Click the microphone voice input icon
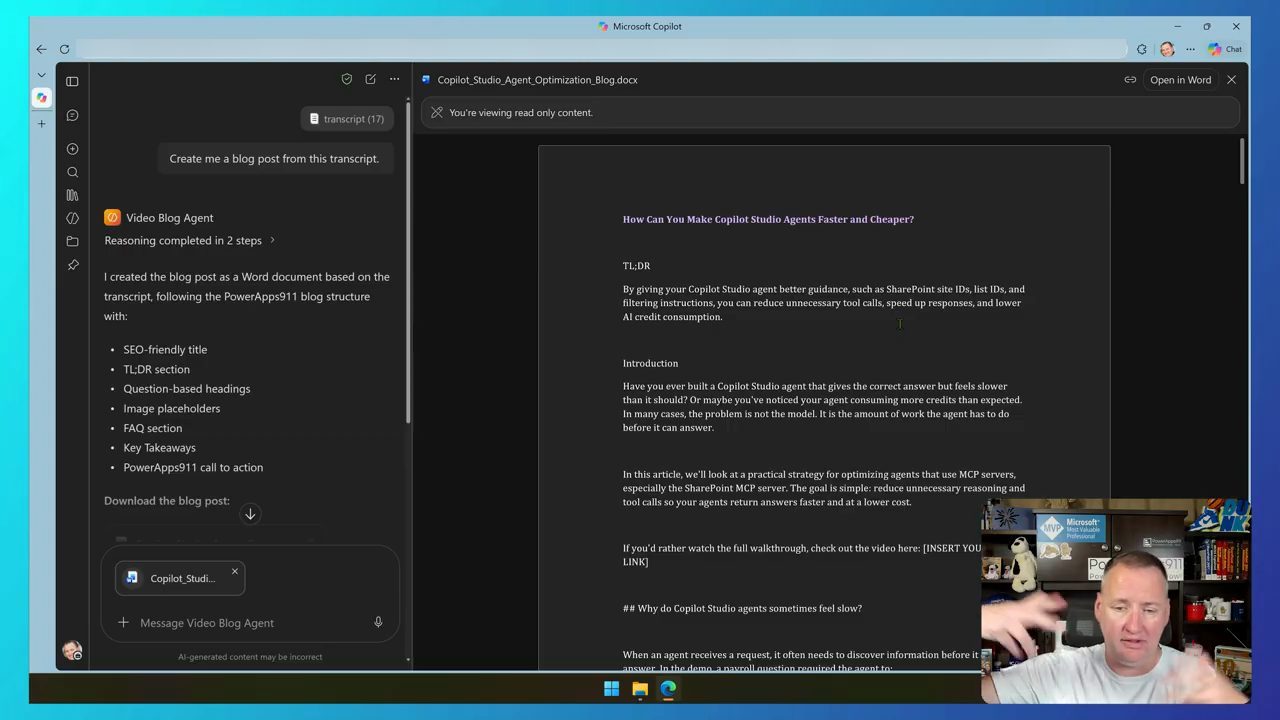 tap(378, 622)
